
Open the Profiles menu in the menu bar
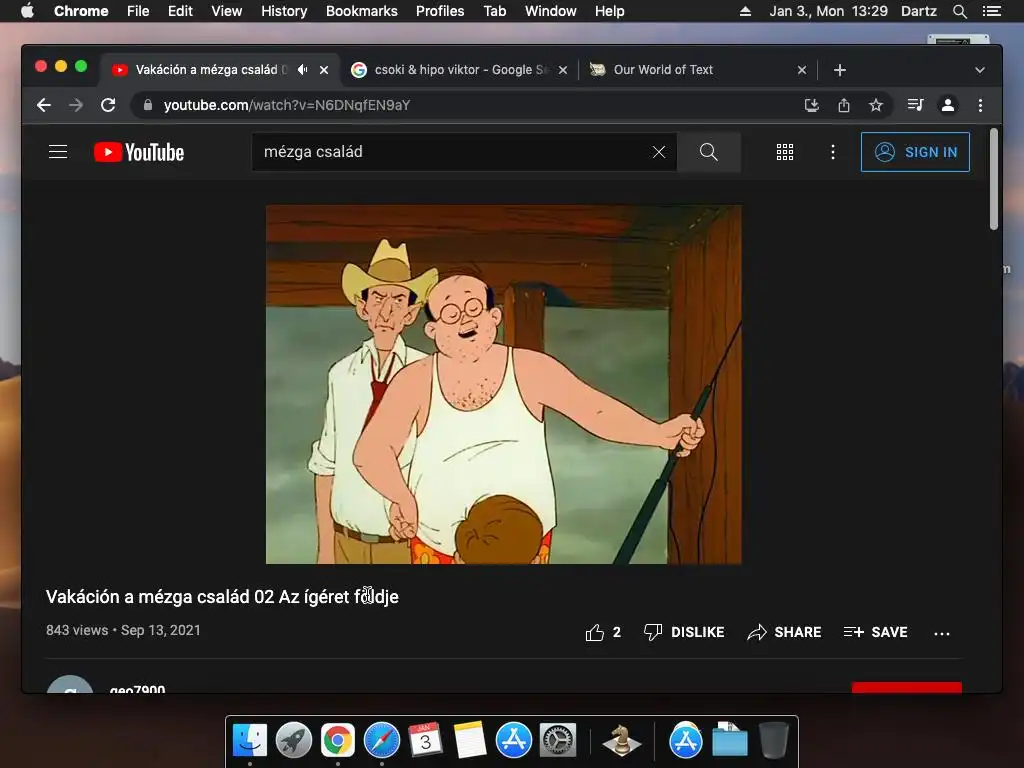(x=440, y=11)
